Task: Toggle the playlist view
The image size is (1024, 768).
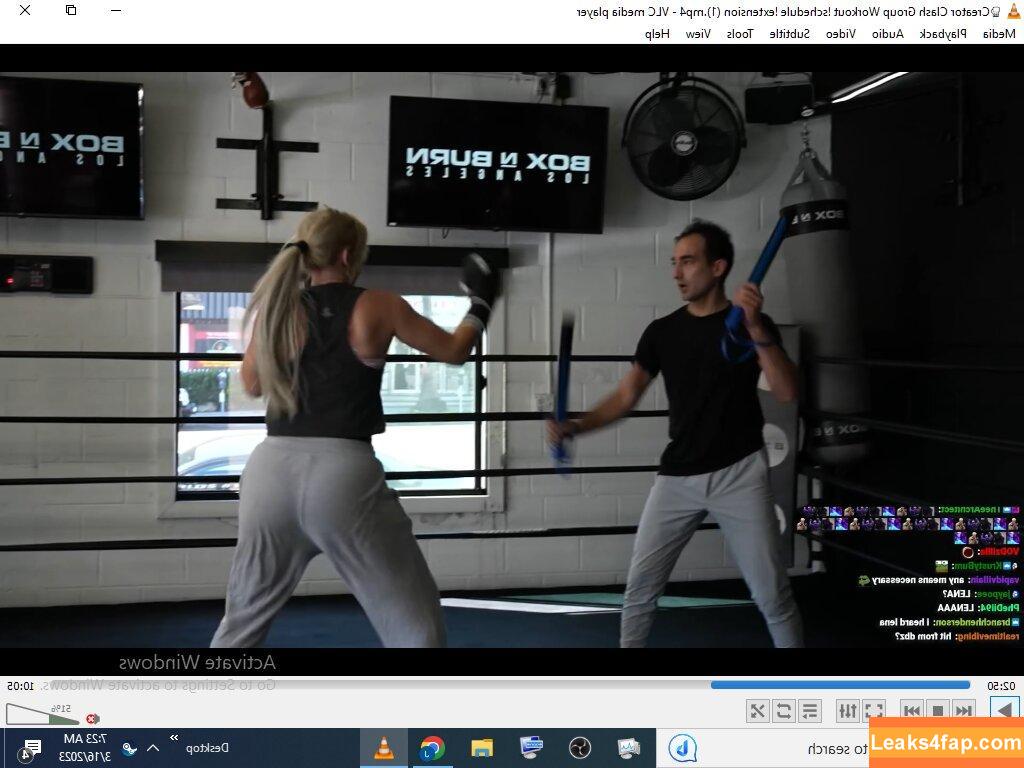Action: 810,711
